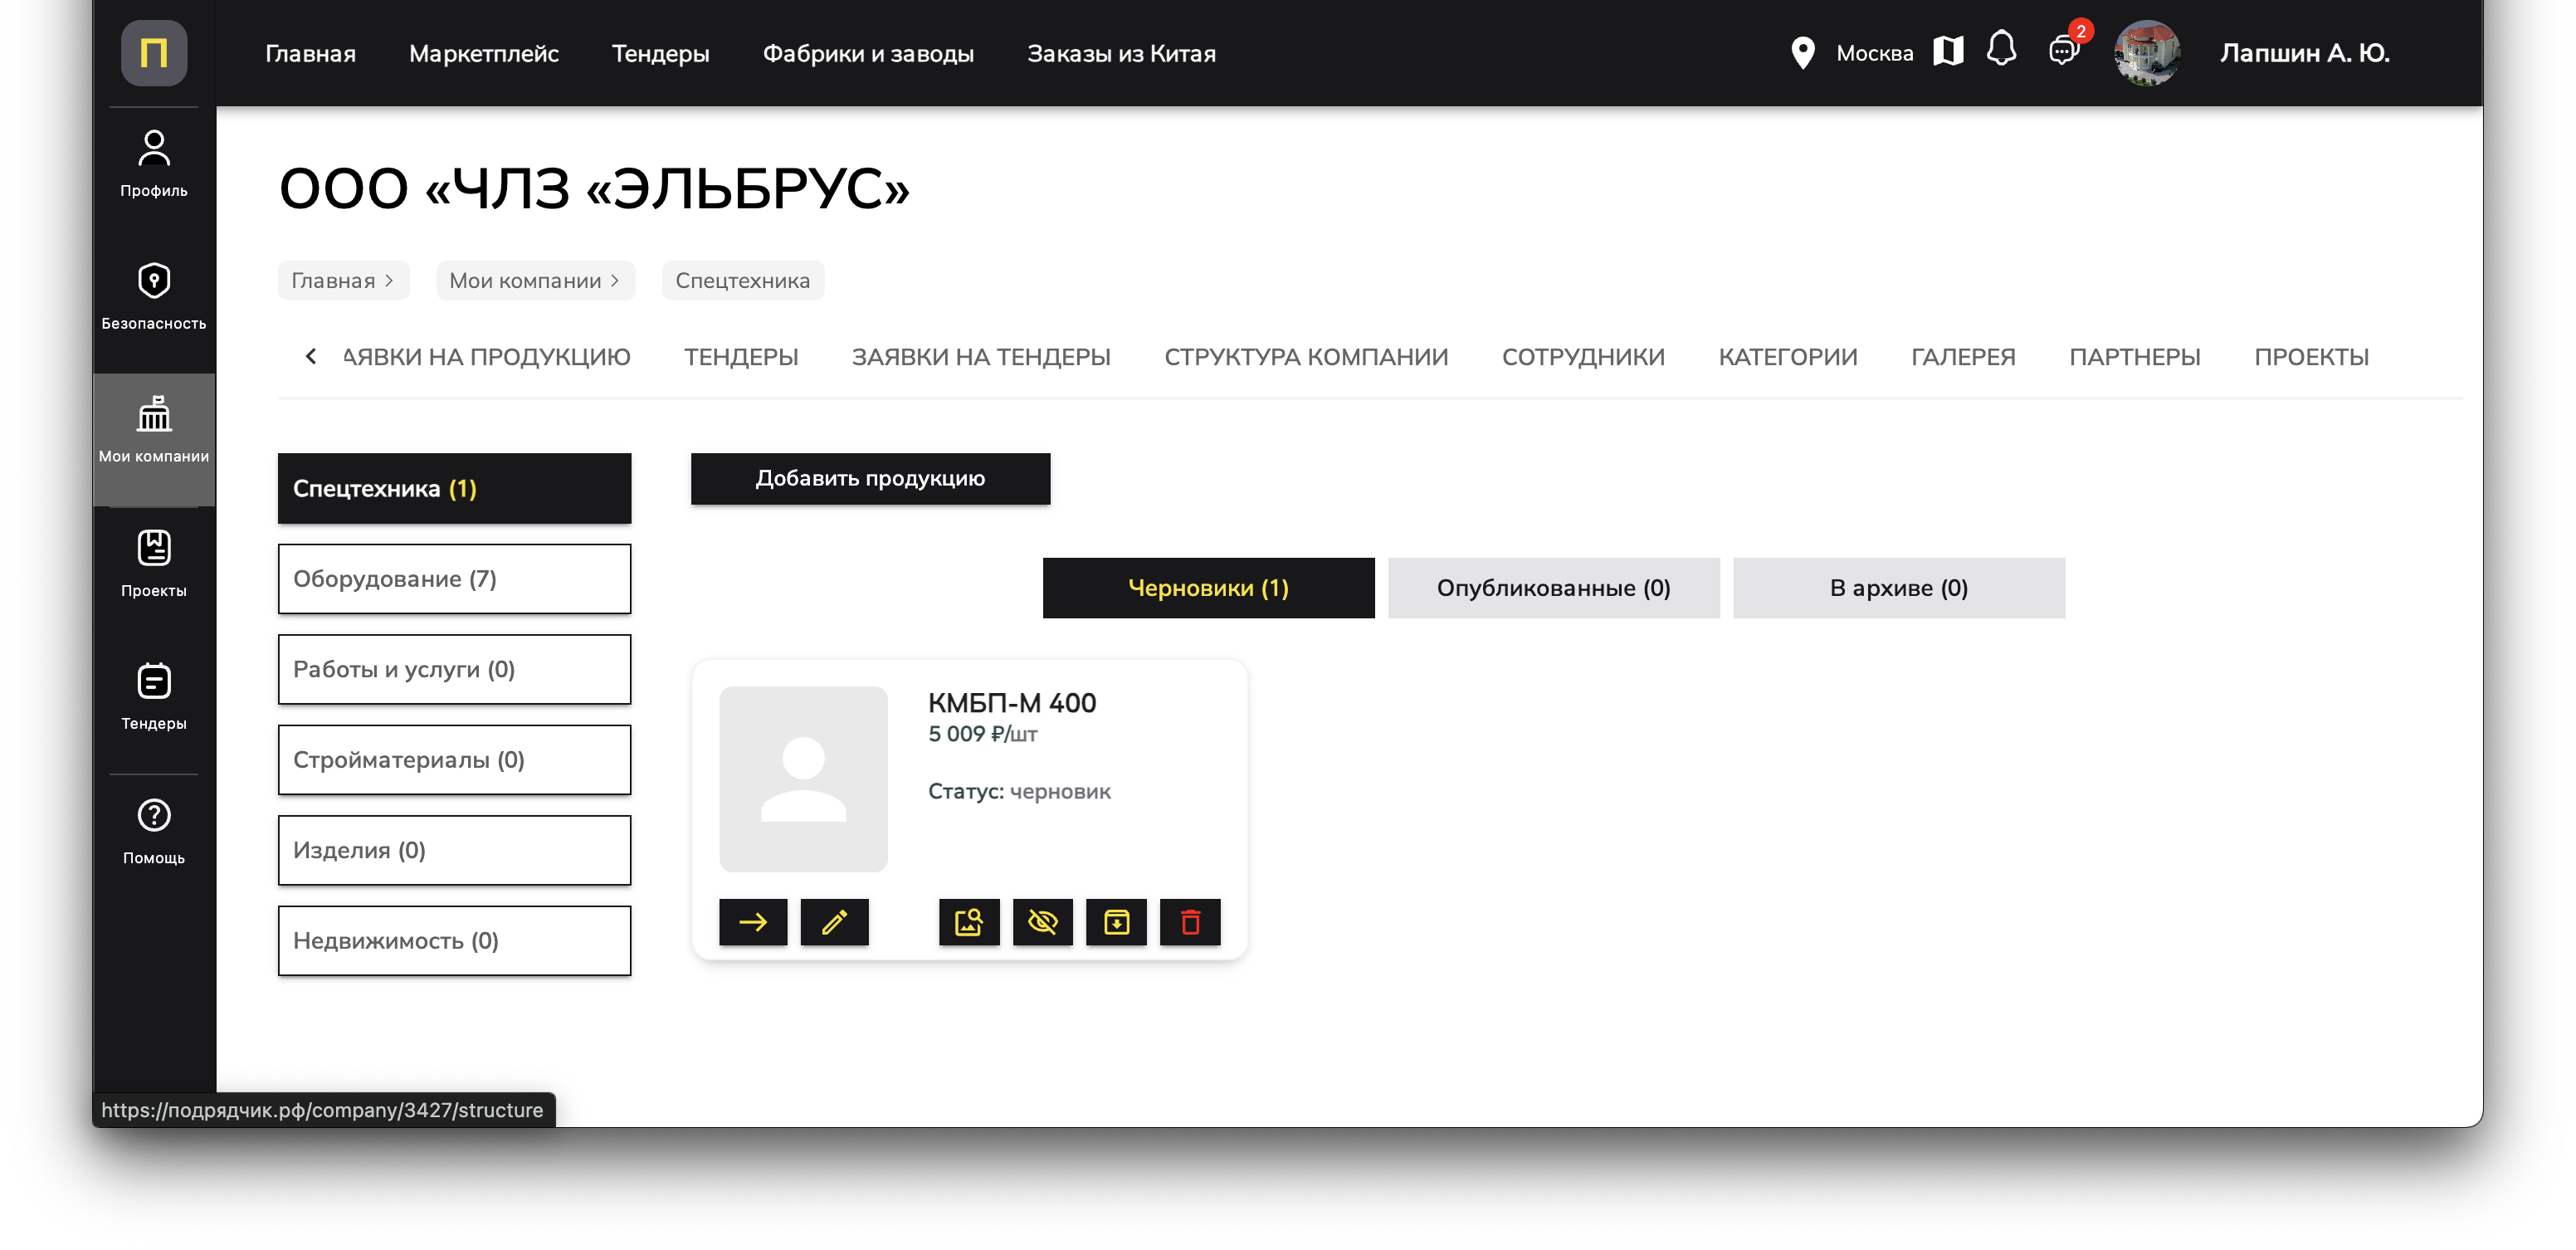Switch to ГАЛЕРЕЯ tab
Screen dimensions: 2576x1250
tap(1963, 357)
